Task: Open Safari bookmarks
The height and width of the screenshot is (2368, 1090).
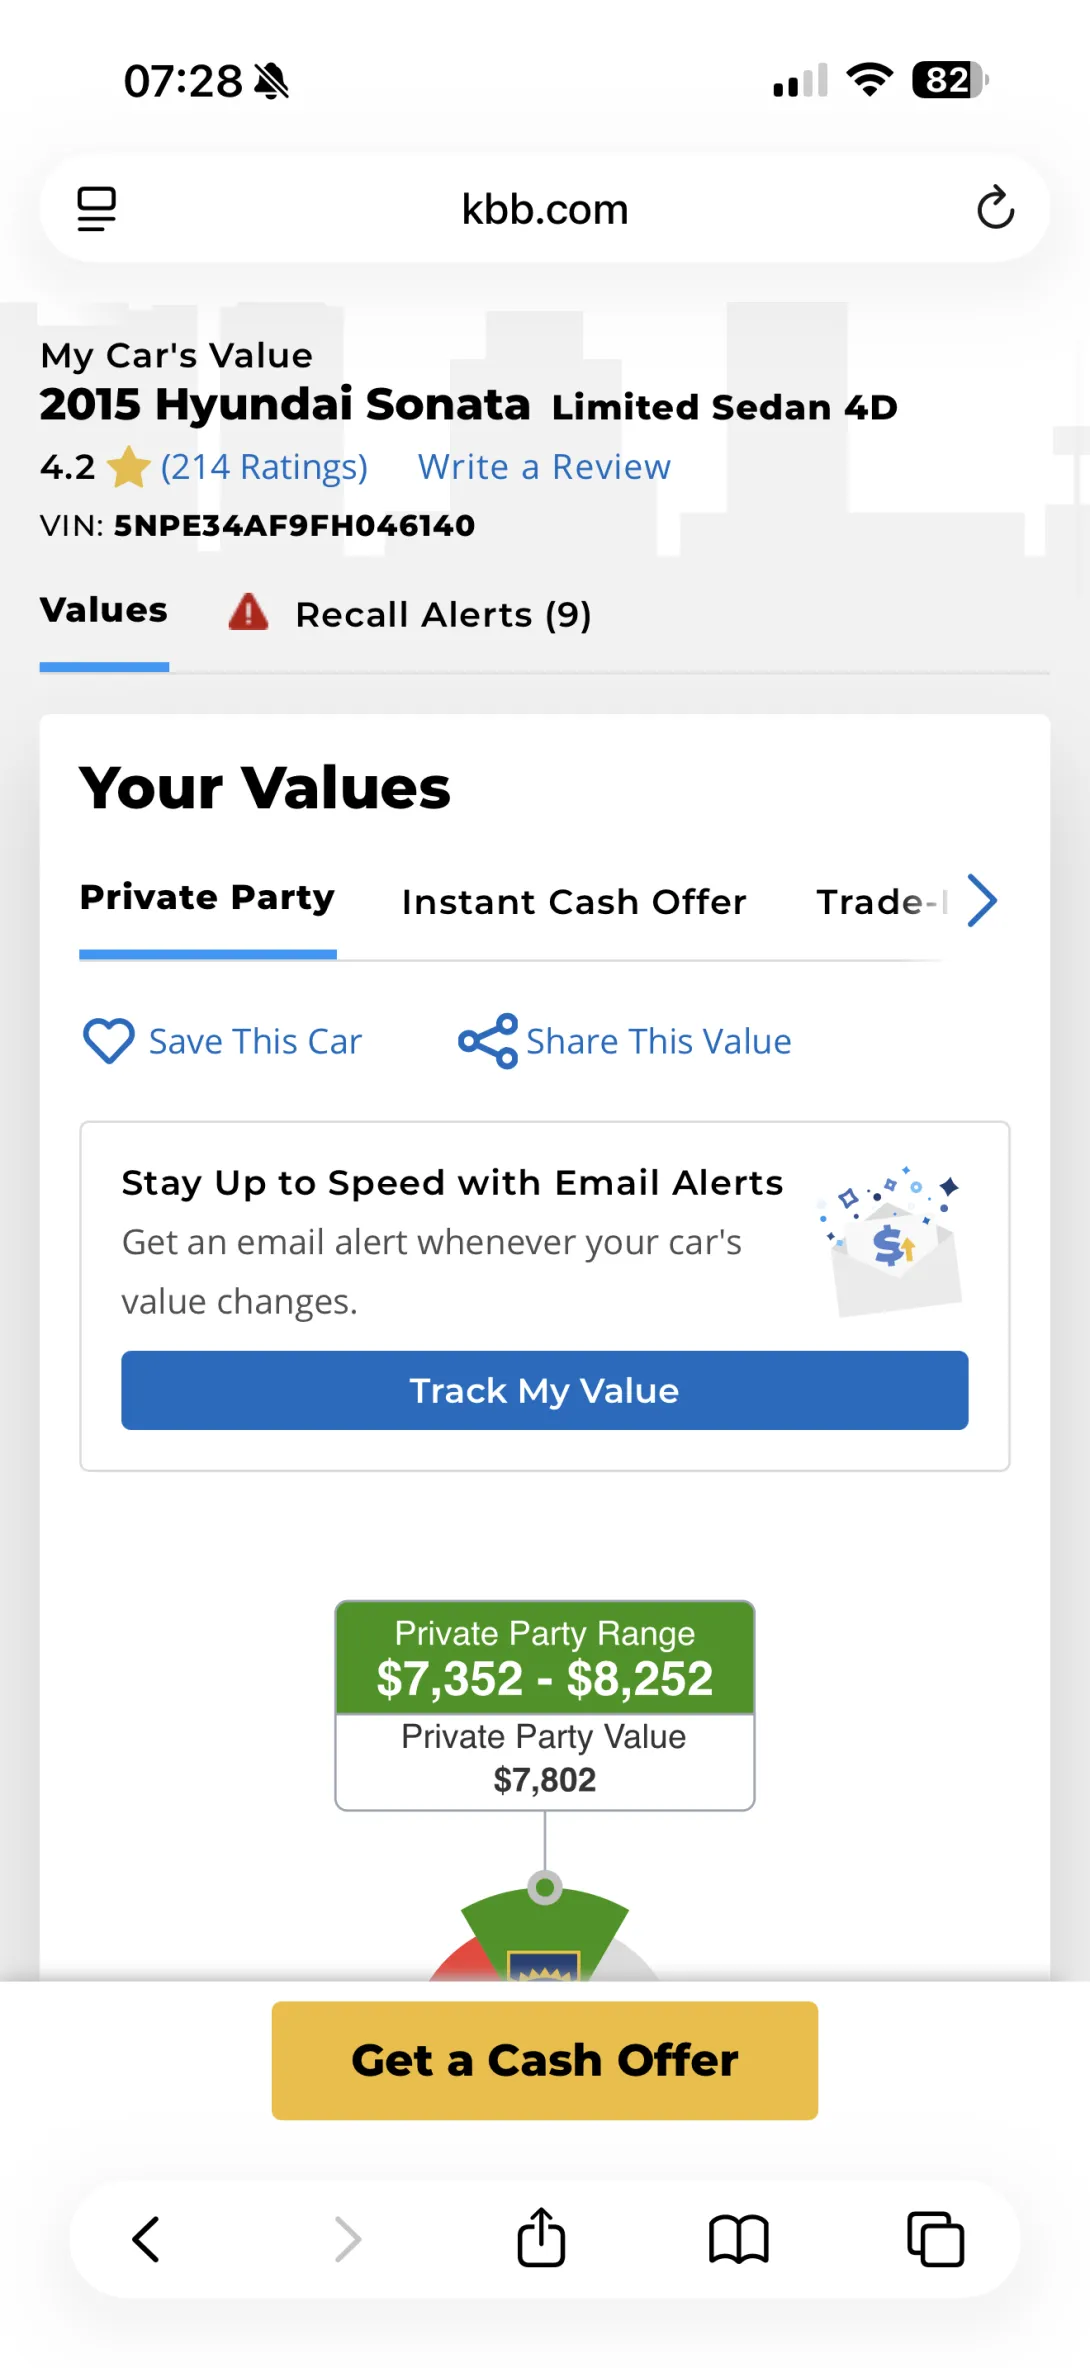Action: (x=738, y=2238)
